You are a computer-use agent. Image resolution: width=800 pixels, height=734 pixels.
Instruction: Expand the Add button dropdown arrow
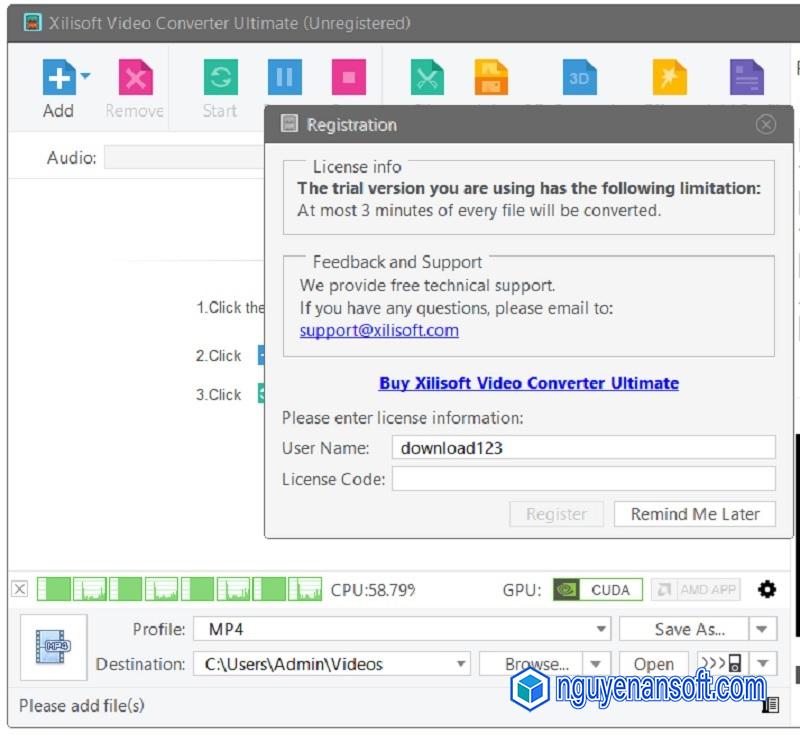(86, 76)
